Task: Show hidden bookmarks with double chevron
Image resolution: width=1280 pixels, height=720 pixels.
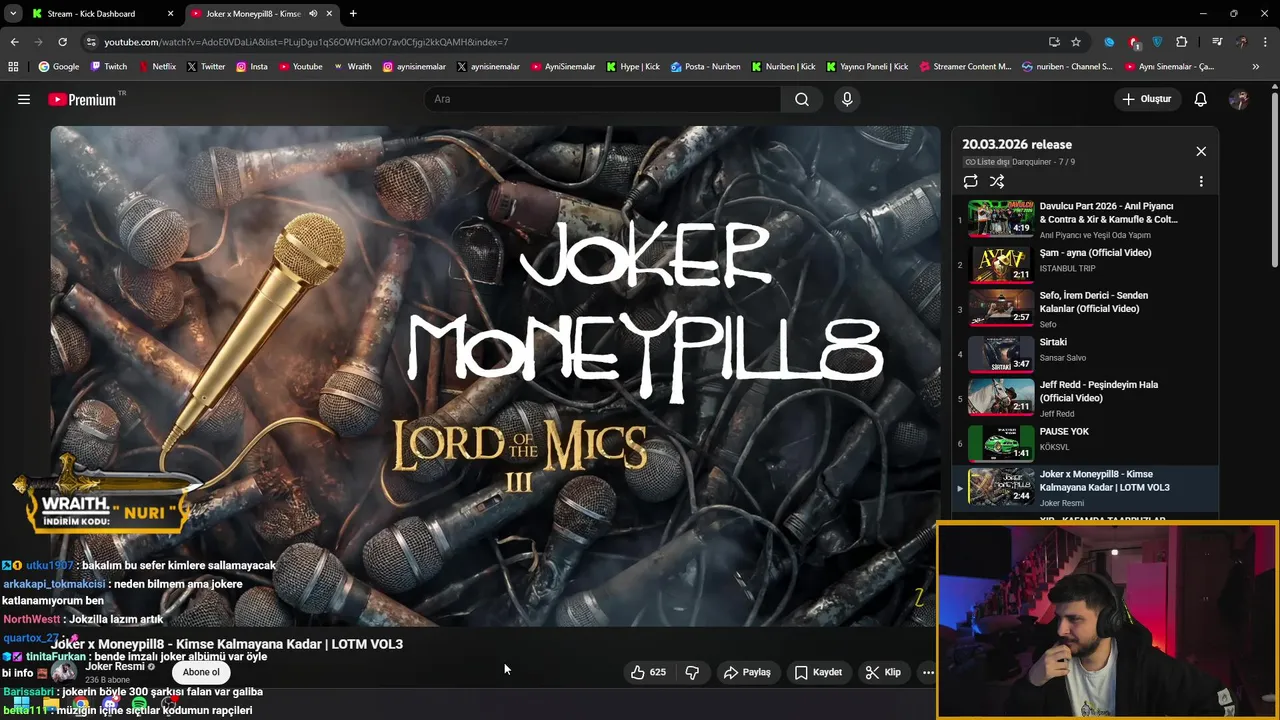Action: pyautogui.click(x=1256, y=67)
